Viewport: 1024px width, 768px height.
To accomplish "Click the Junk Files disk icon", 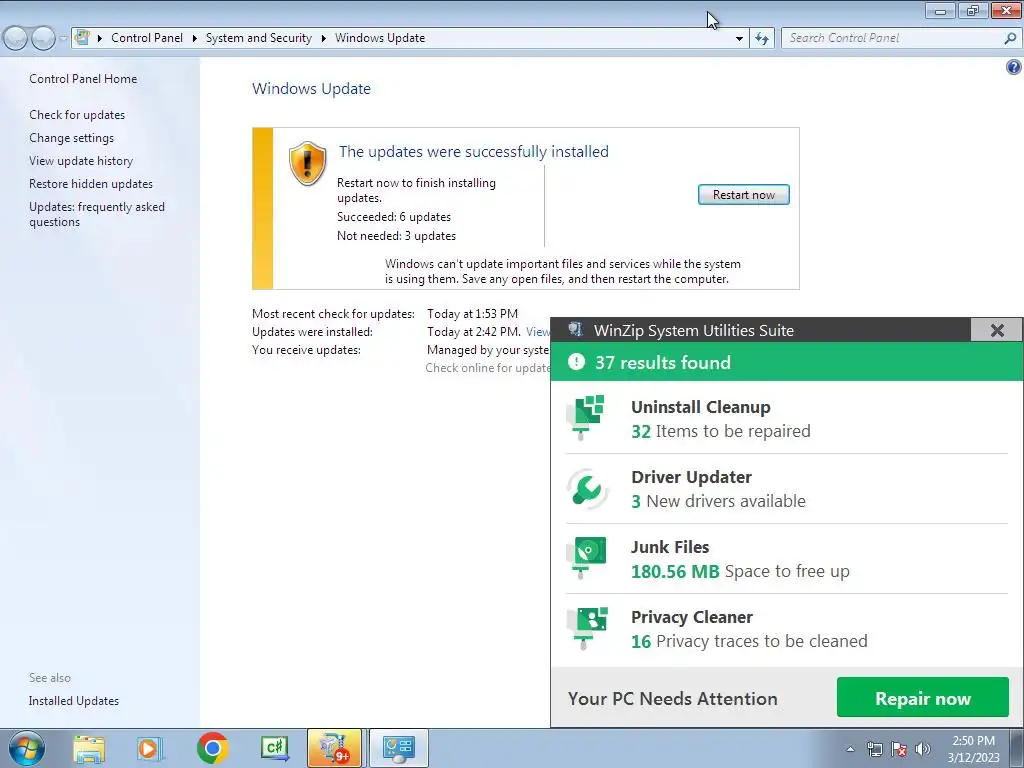I will coord(587,558).
